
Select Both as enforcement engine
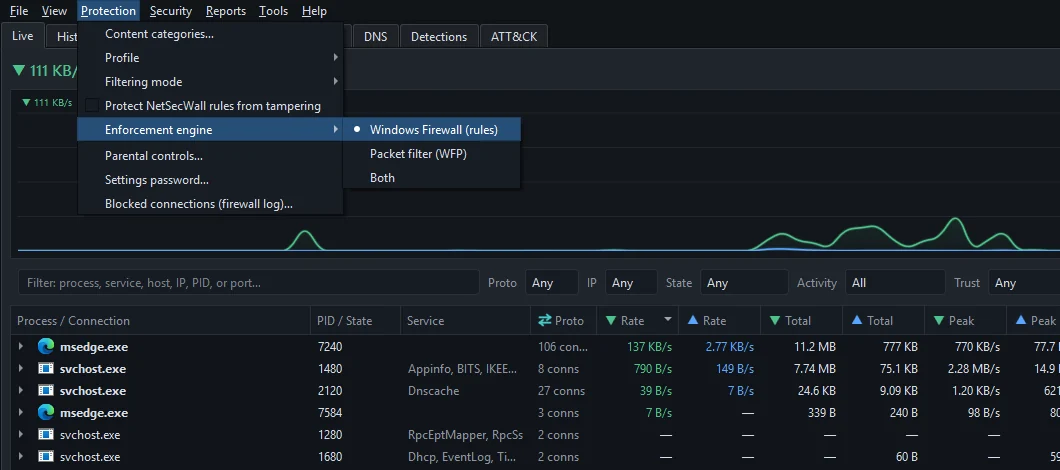coord(432,178)
